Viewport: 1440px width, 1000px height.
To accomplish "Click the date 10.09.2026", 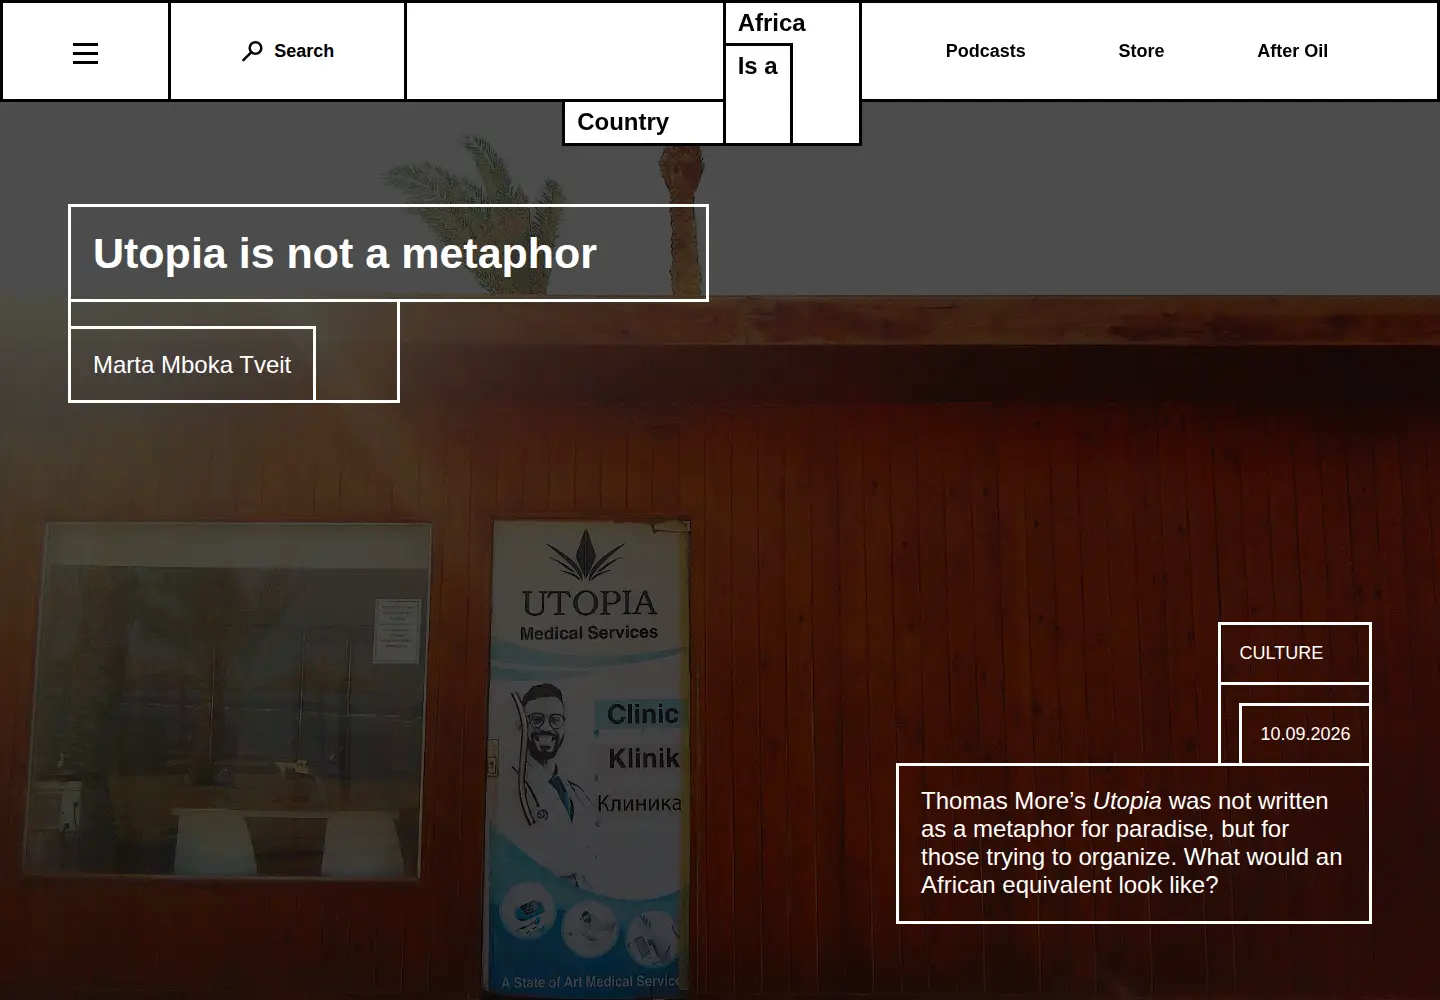I will coord(1305,734).
